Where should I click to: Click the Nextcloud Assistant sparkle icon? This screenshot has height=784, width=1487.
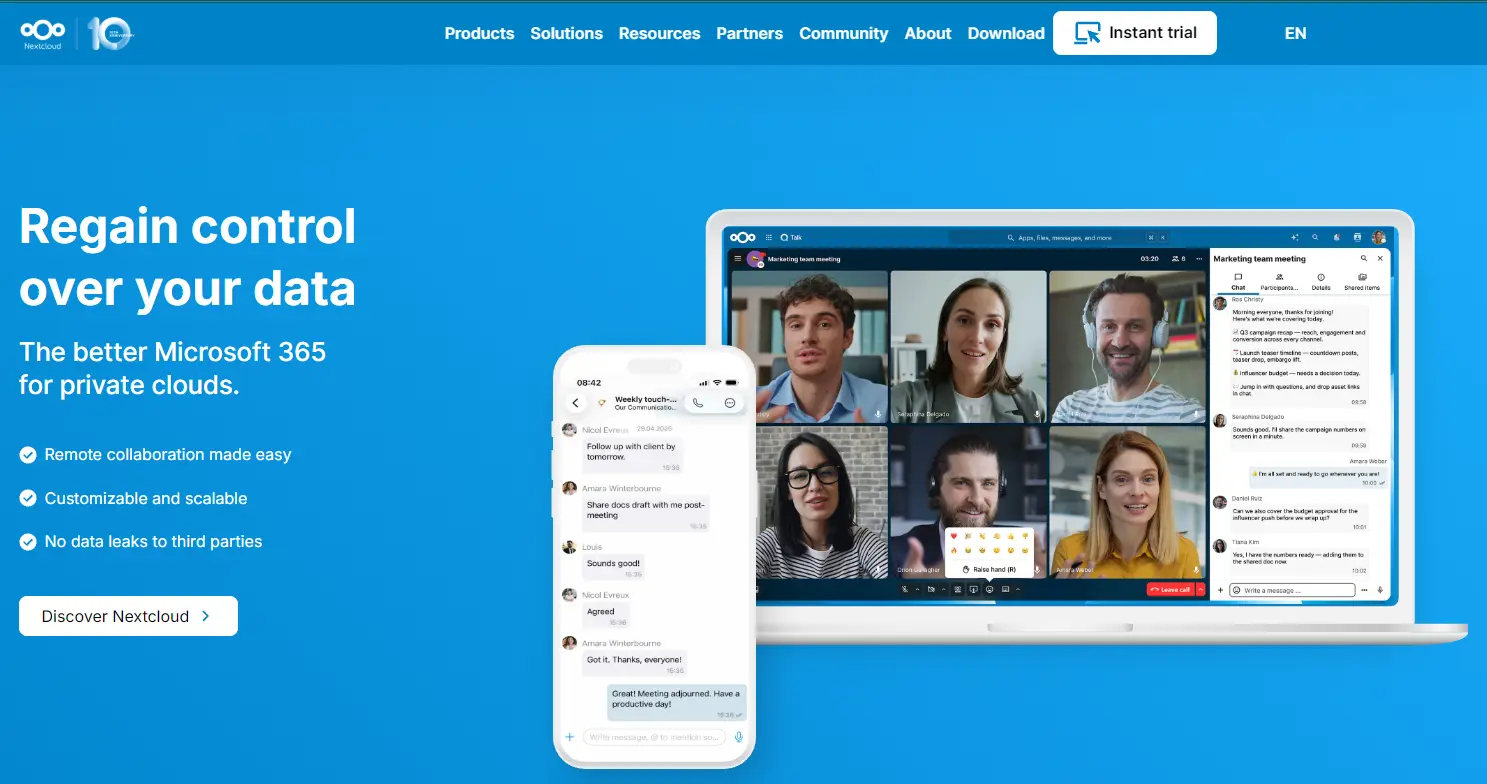click(x=1295, y=237)
